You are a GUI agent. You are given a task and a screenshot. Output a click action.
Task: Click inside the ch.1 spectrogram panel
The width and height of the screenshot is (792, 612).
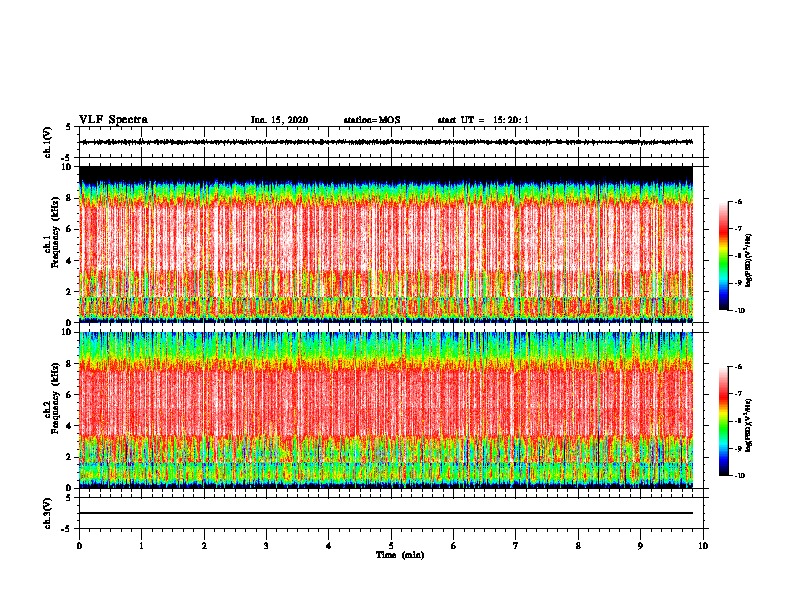[386, 244]
